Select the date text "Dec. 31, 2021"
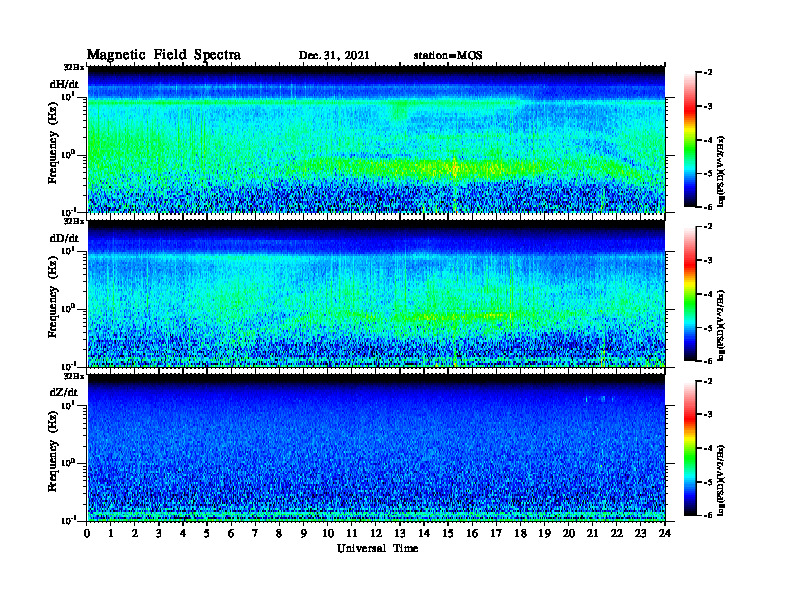 tap(334, 55)
